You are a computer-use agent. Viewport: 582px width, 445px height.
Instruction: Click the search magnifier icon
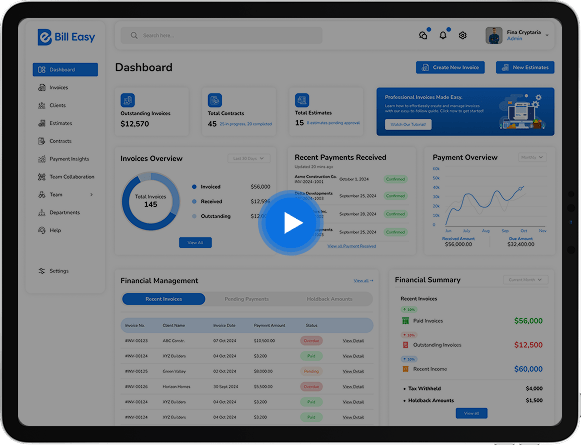[134, 35]
